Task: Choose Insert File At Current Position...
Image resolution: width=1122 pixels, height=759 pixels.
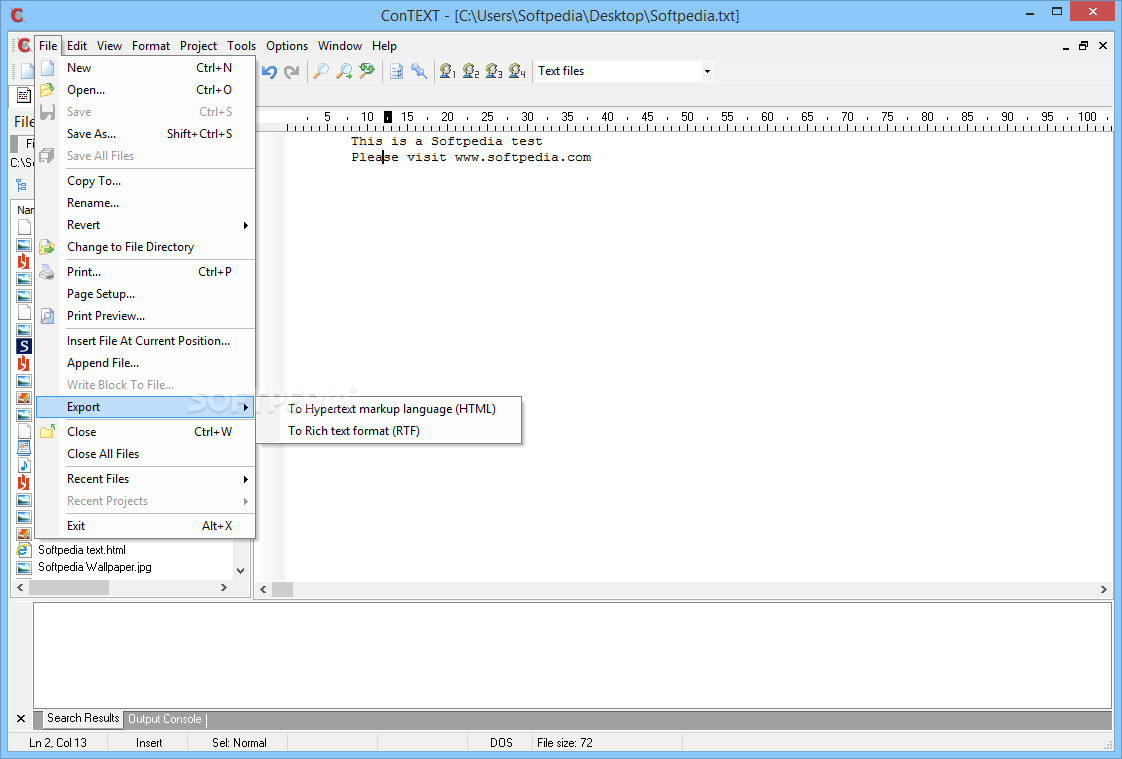Action: pos(146,341)
